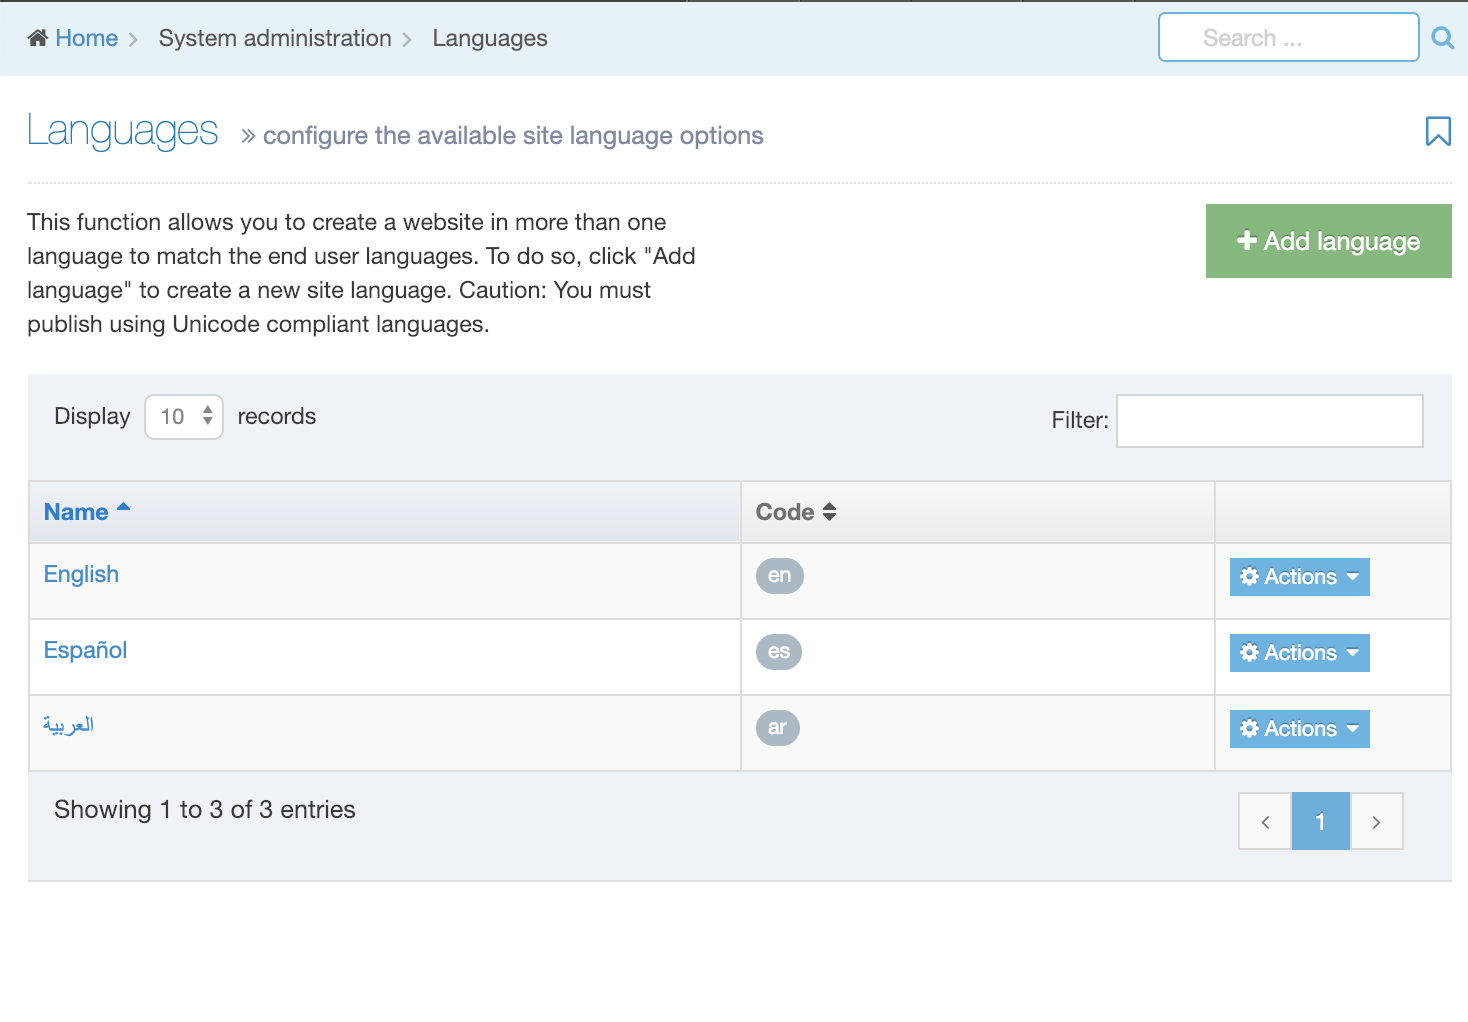The width and height of the screenshot is (1468, 1022).
Task: Click the bookmark icon beside page title
Action: point(1438,131)
